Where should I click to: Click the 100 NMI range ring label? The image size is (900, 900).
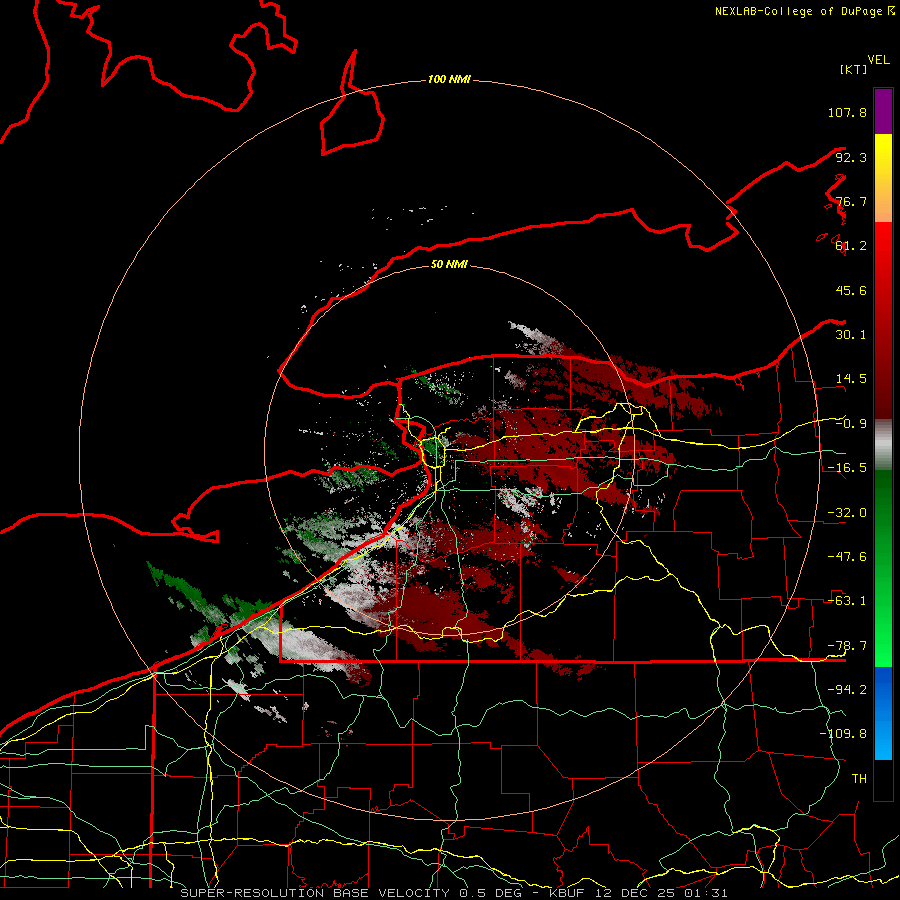(449, 79)
